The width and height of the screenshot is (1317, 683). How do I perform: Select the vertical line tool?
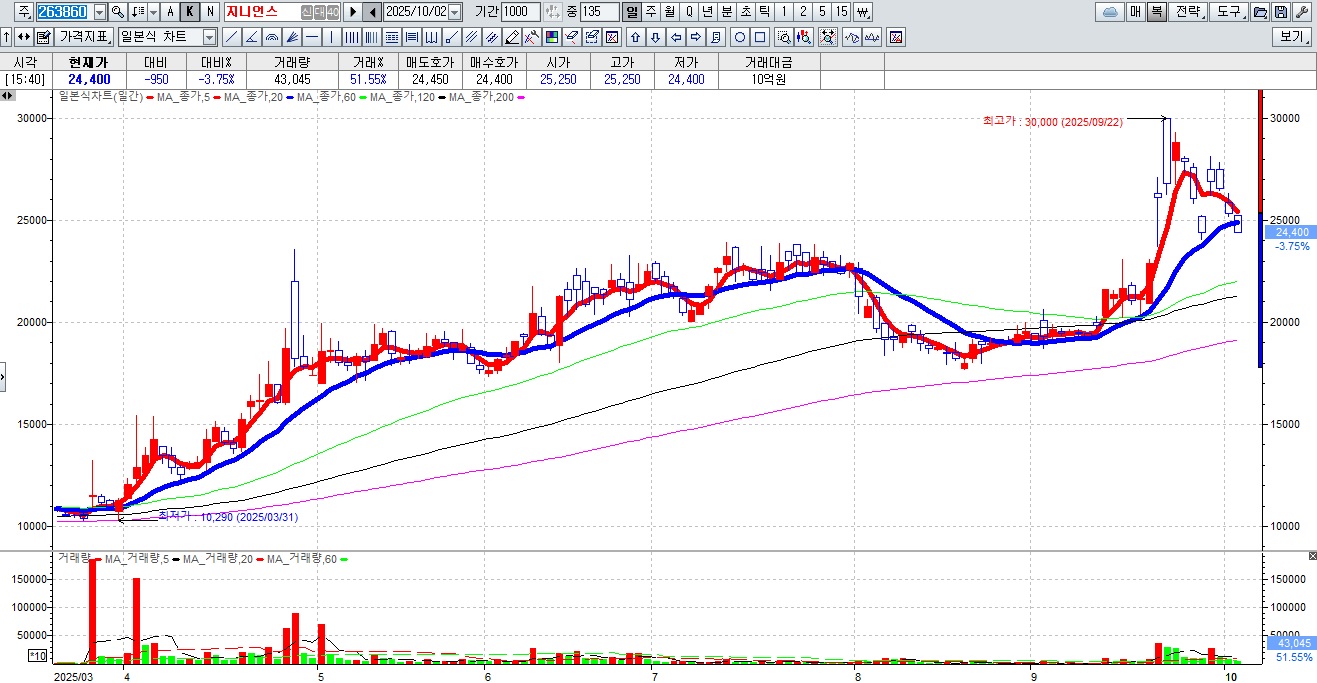click(331, 37)
